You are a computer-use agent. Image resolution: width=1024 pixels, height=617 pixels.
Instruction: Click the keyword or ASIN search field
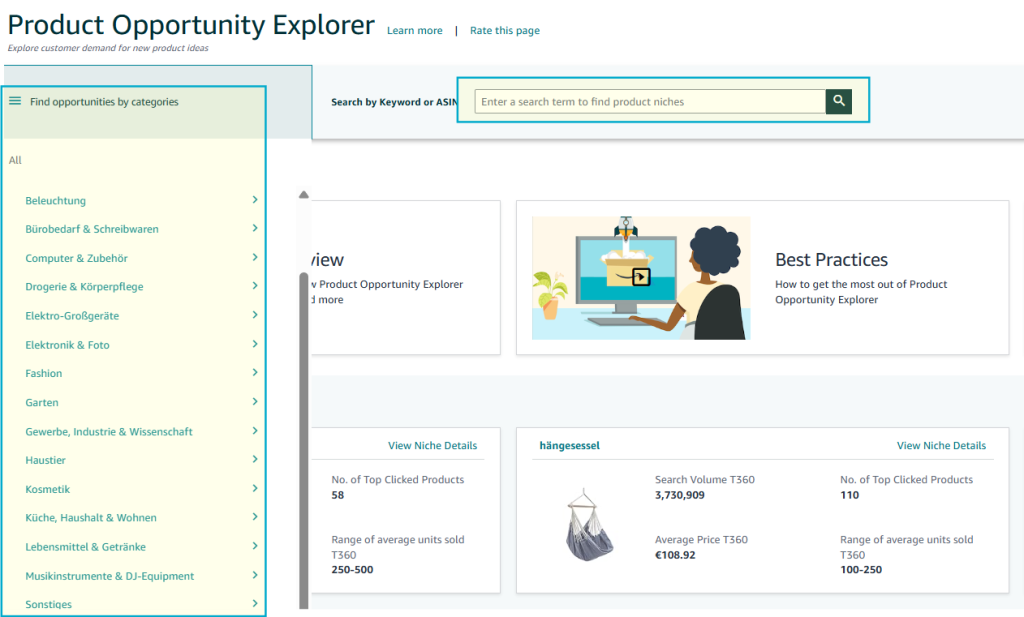point(650,101)
